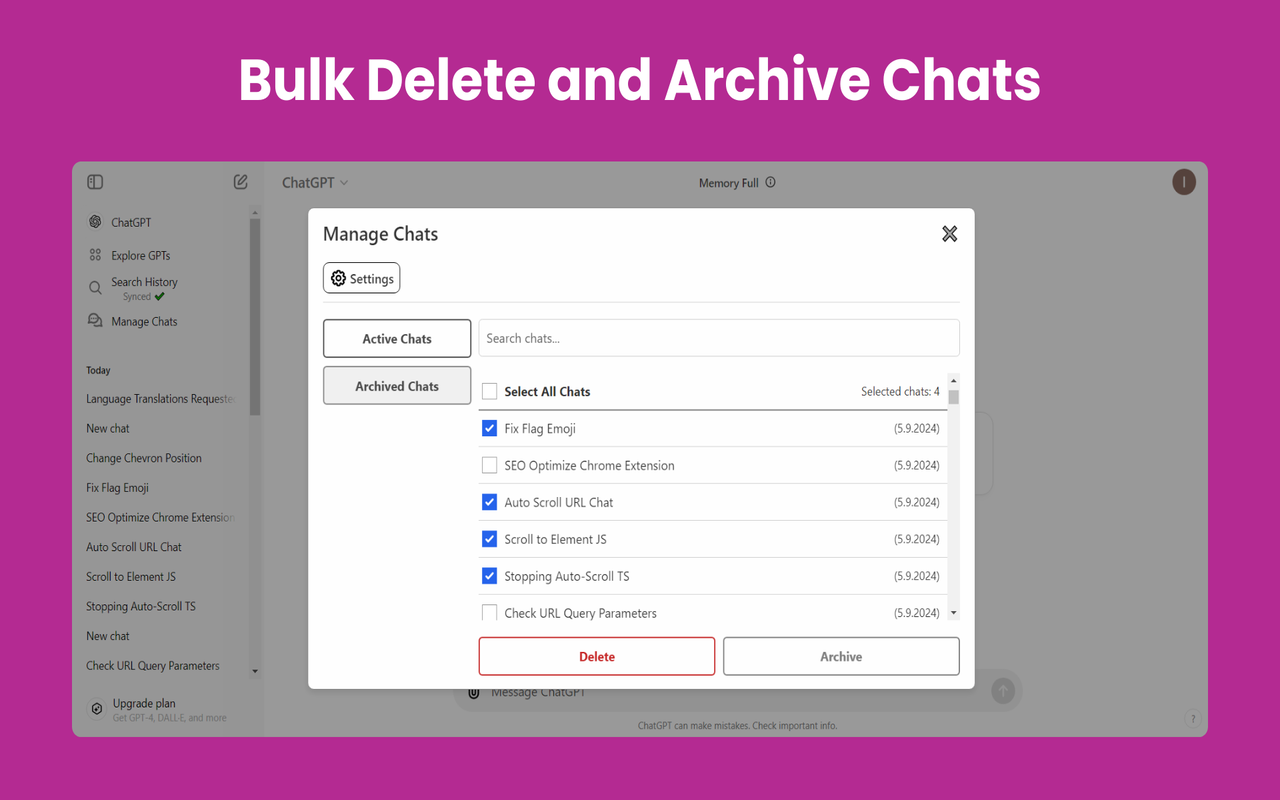1280x800 pixels.
Task: Click Fix Flag Emoji row title in dialog
Action: tap(540, 428)
